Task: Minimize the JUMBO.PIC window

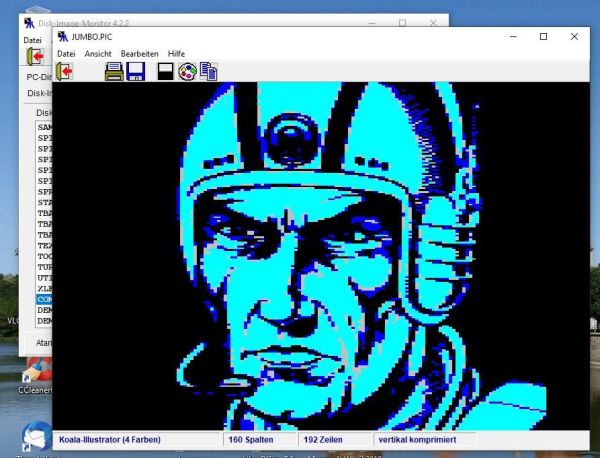Action: tap(513, 36)
